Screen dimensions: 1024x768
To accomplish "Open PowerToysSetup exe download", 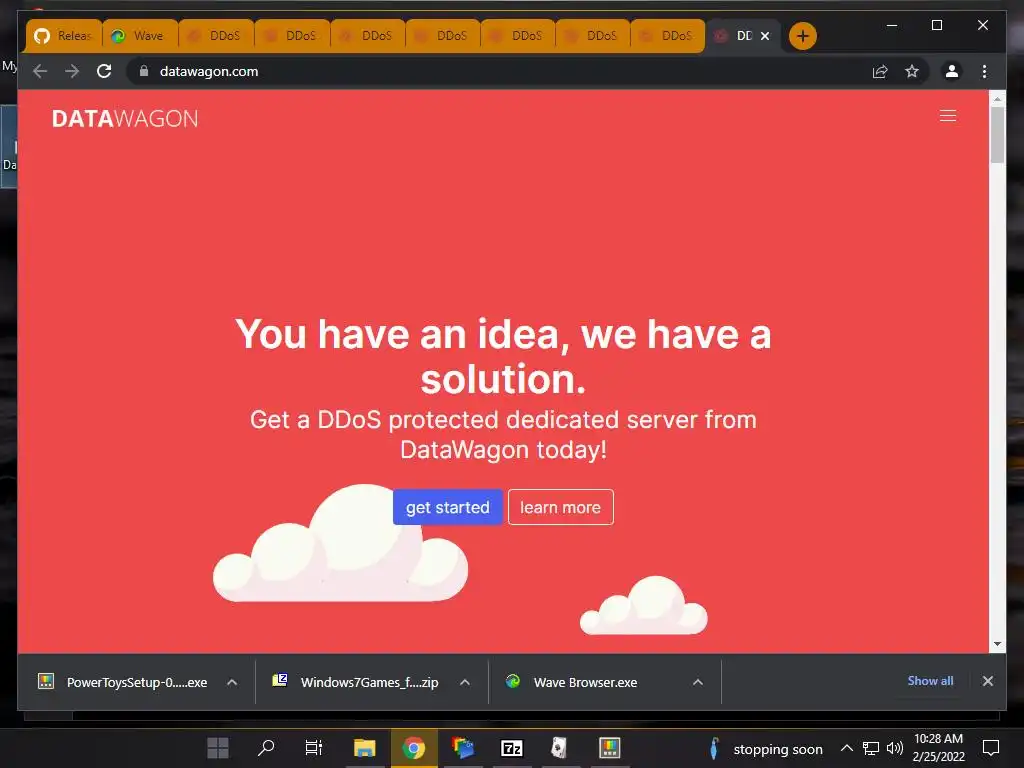I will click(123, 682).
